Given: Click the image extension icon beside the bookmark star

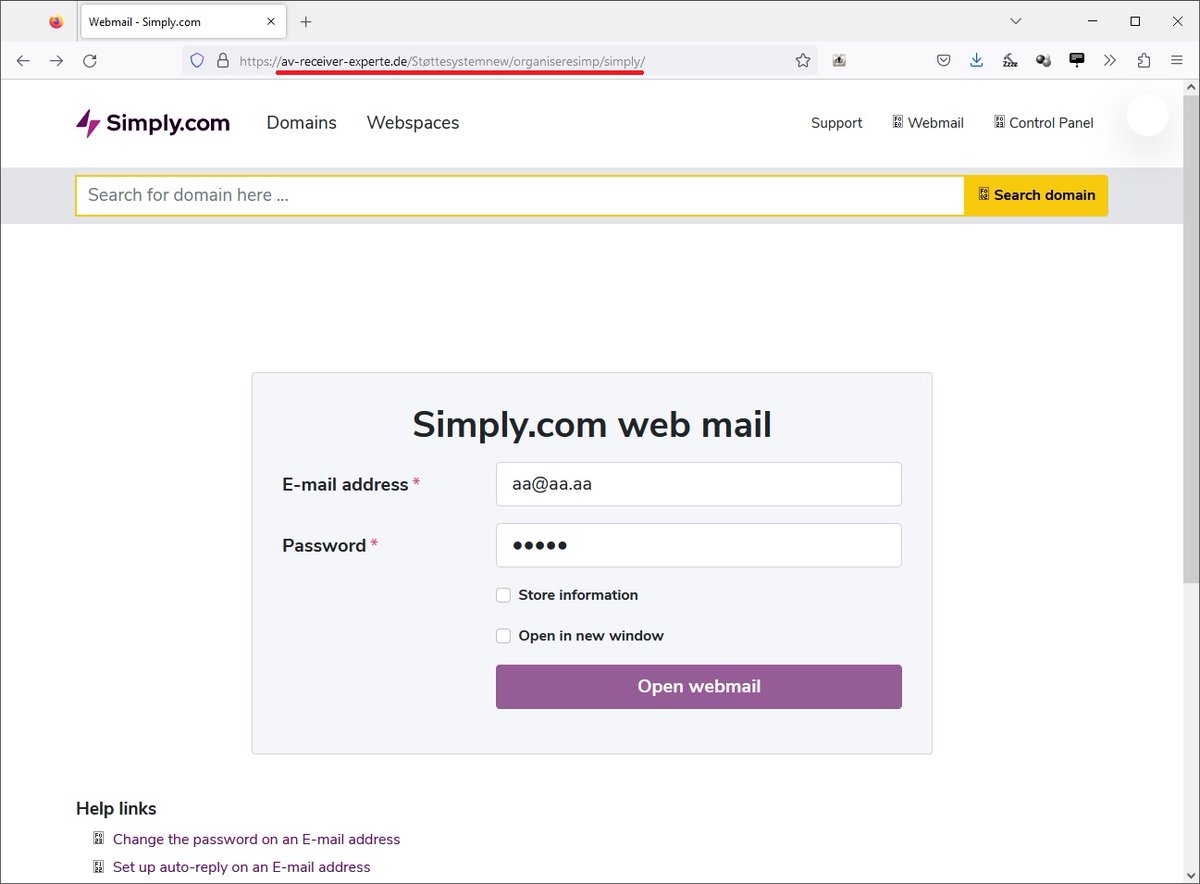Looking at the screenshot, I should coord(839,61).
